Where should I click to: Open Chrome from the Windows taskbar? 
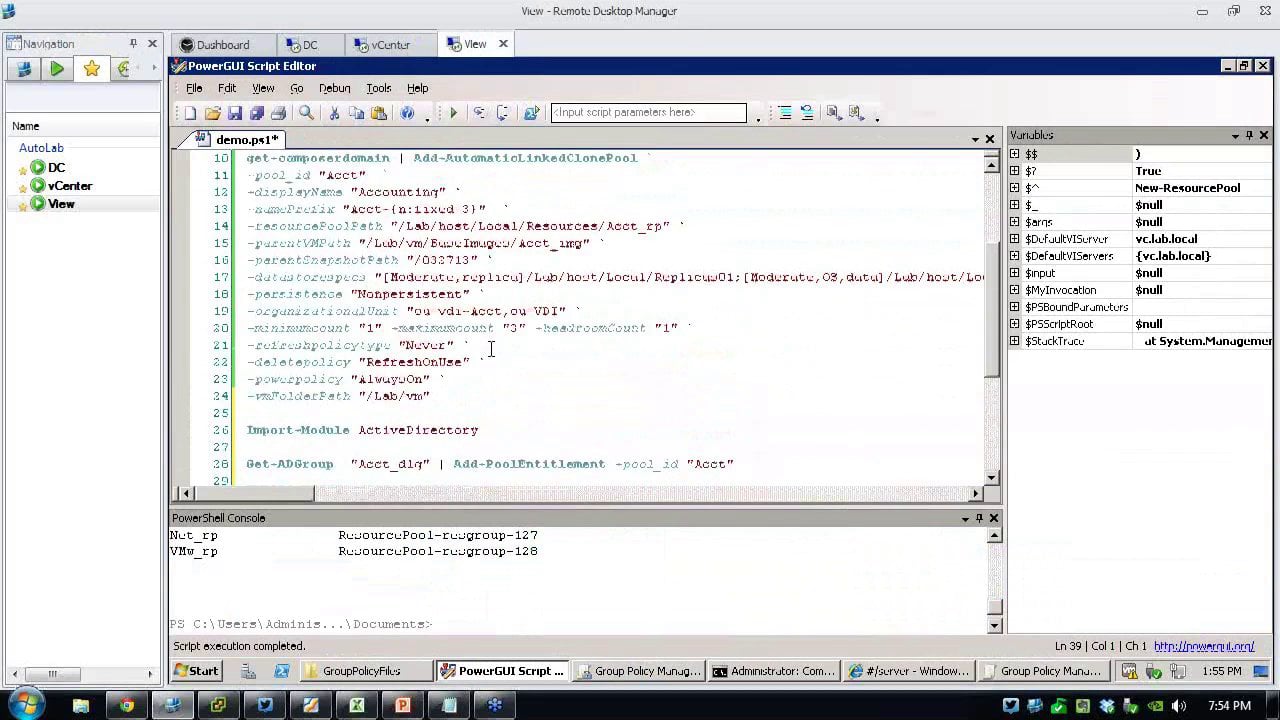(127, 705)
